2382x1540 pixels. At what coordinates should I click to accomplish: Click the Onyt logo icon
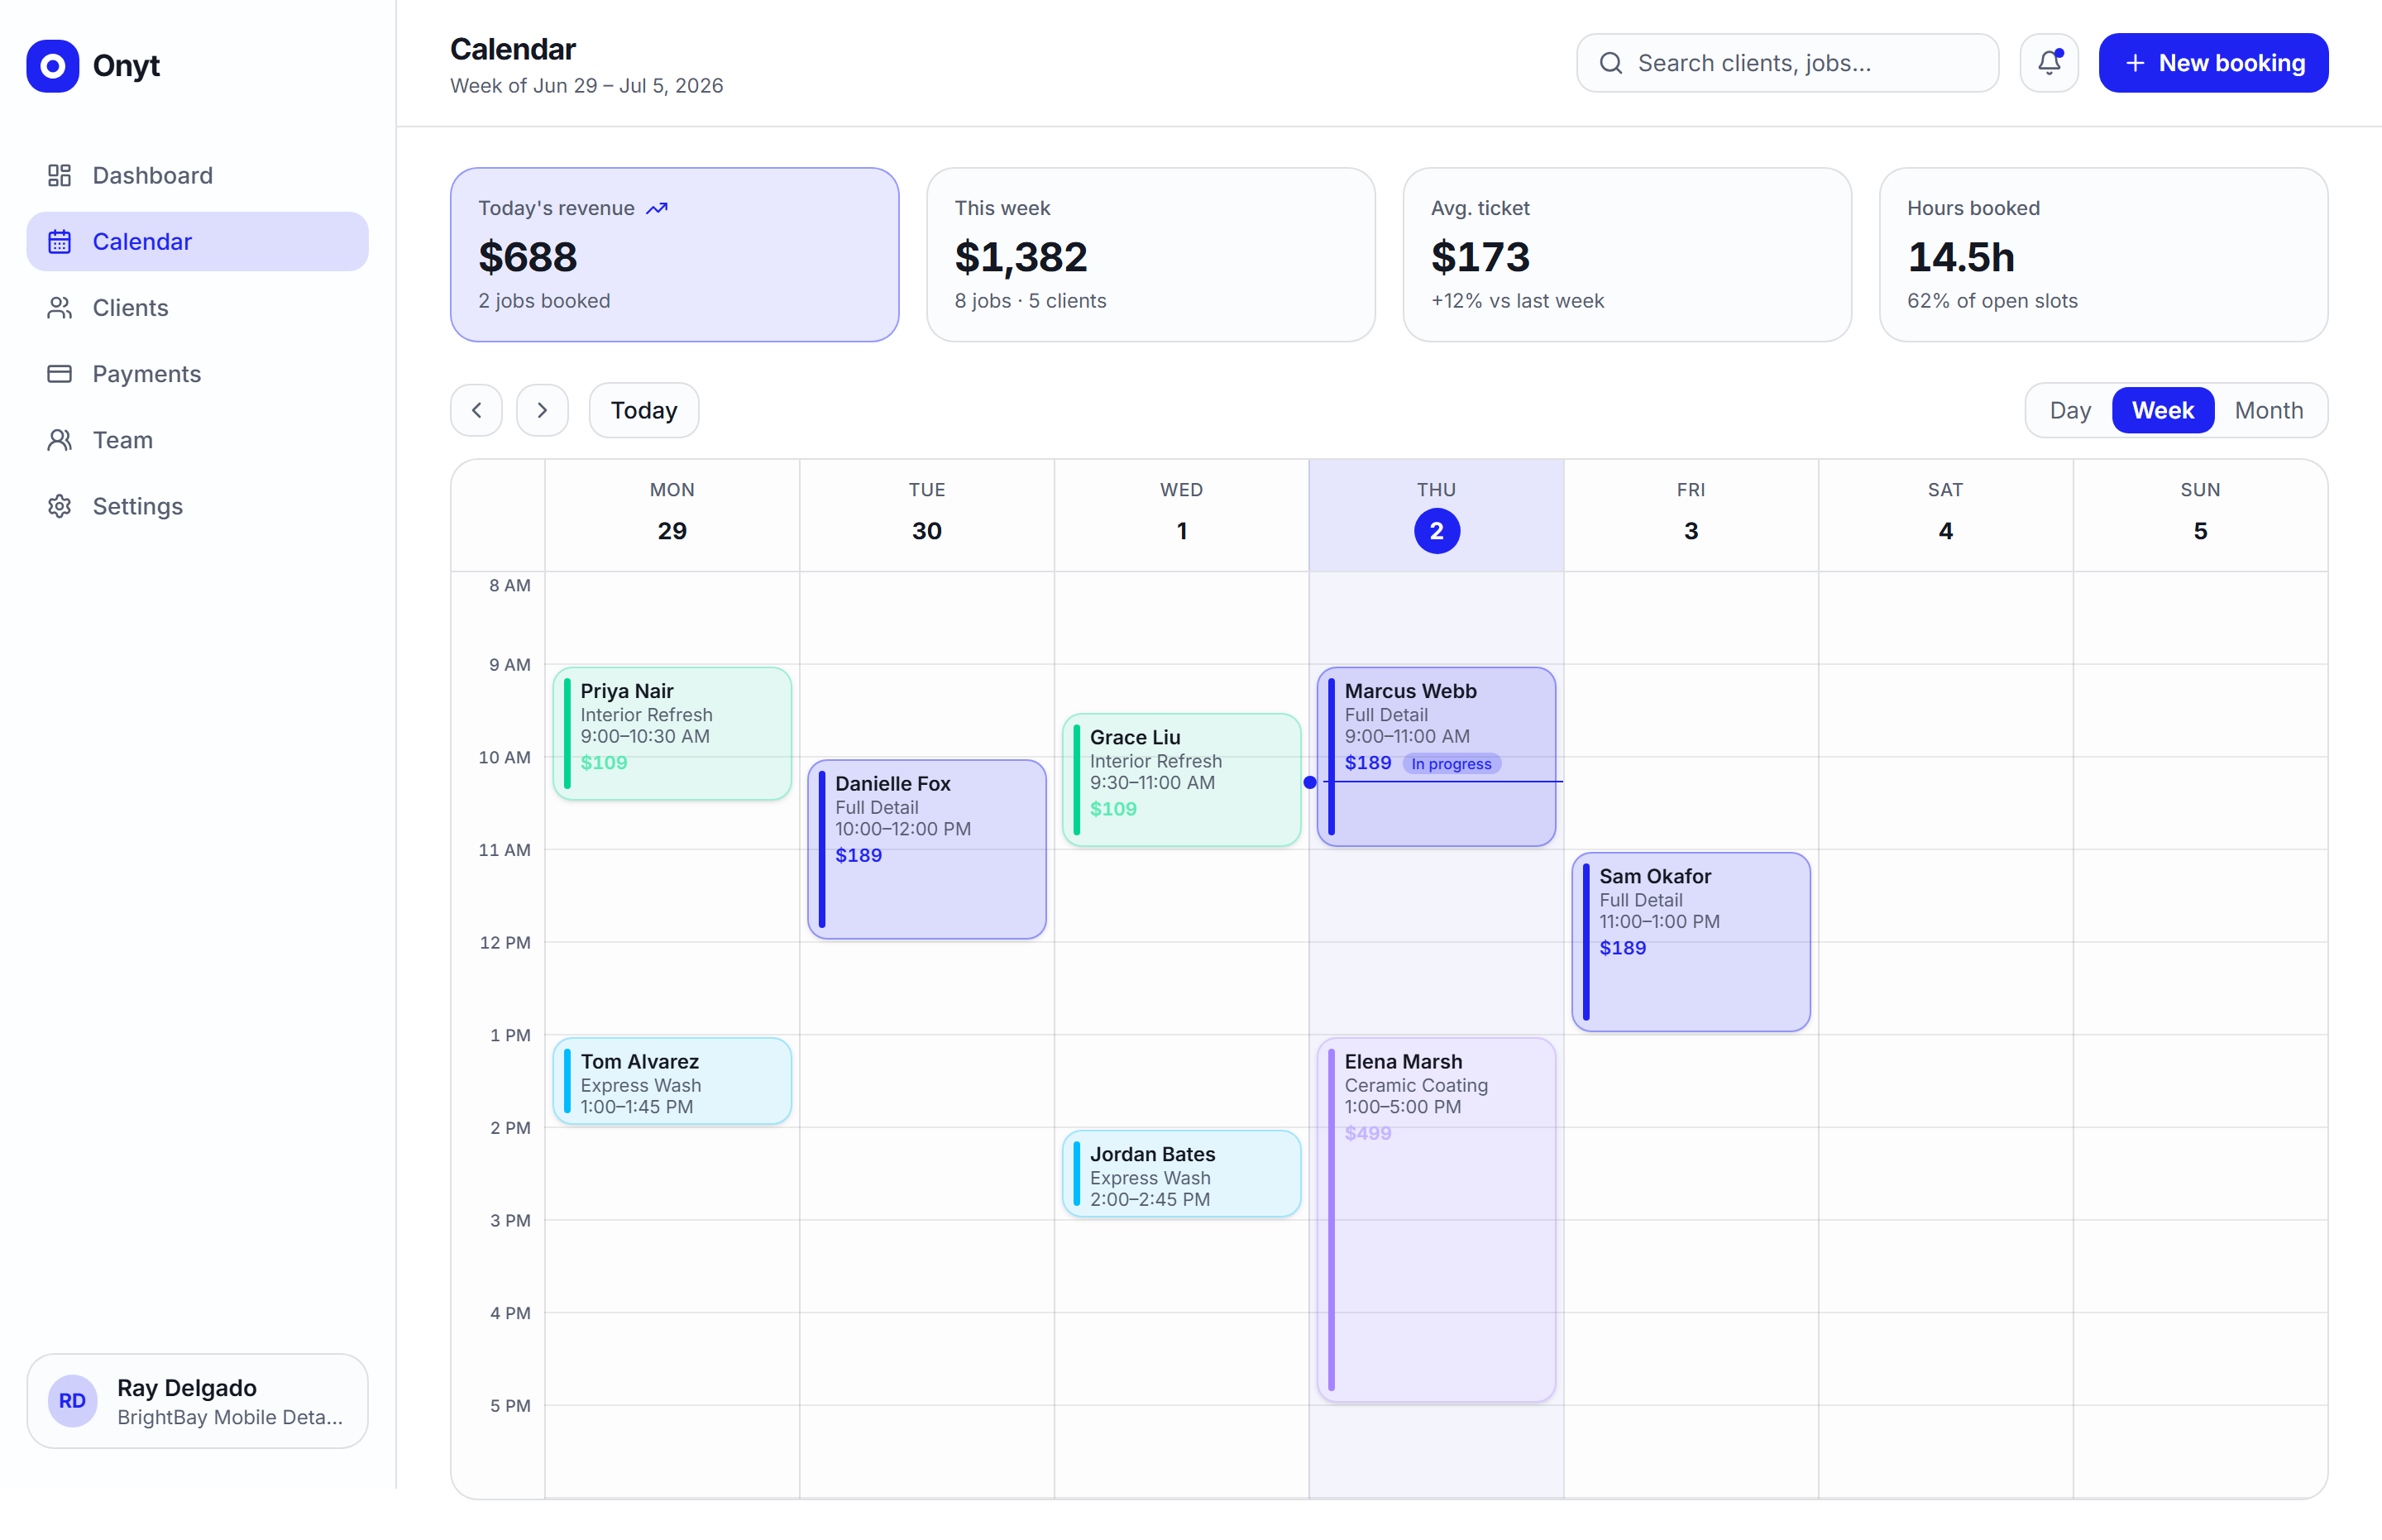(x=53, y=66)
